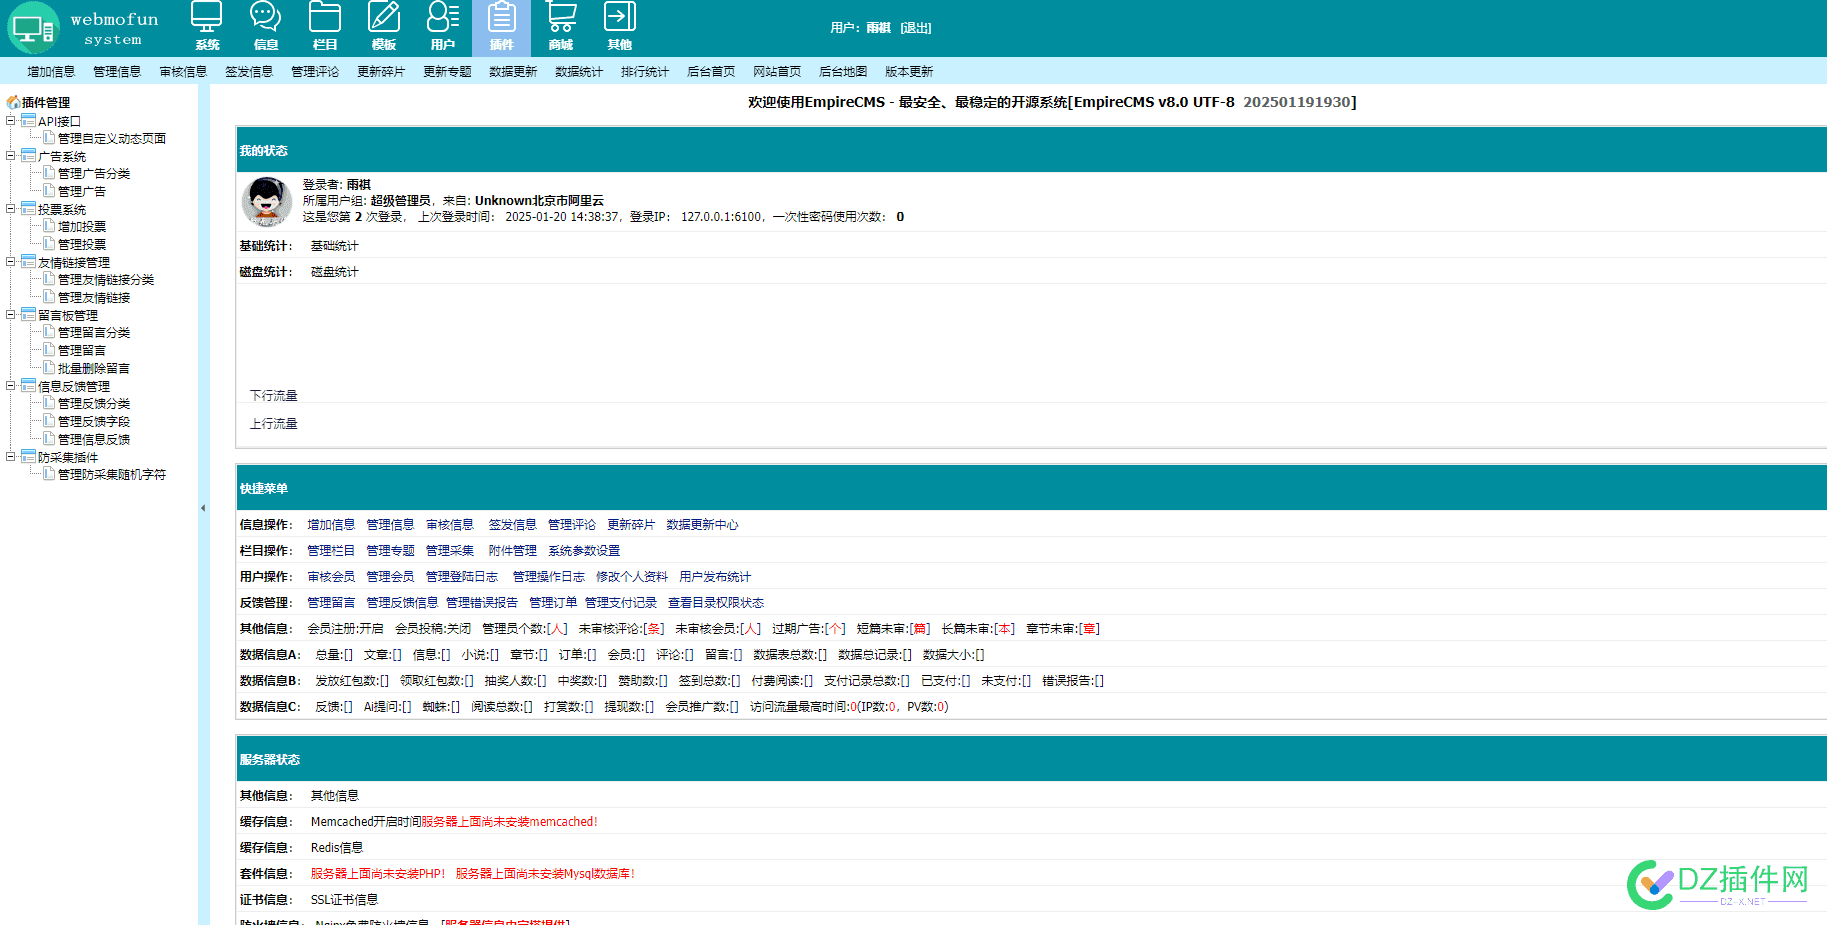Screen dimensions: 1827x925
Task: Open the 信息 (Info) chat bubble icon
Action: 266,27
